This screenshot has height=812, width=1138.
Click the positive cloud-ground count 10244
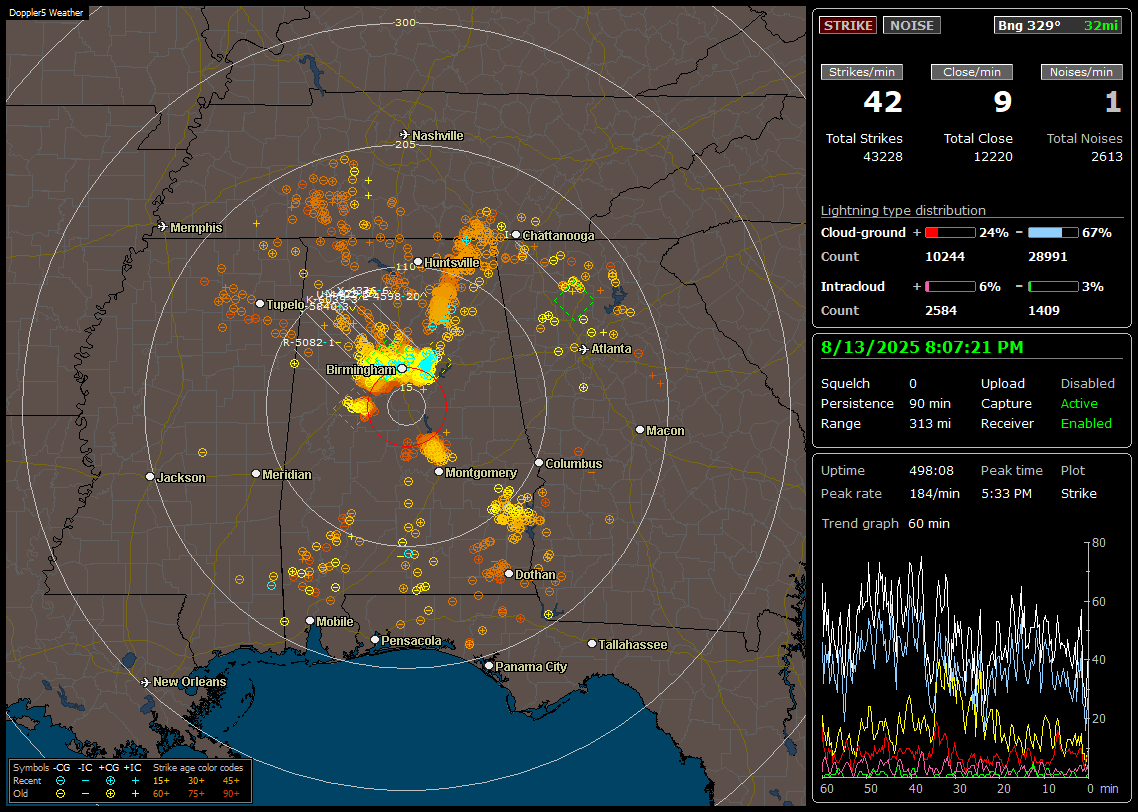tap(944, 257)
